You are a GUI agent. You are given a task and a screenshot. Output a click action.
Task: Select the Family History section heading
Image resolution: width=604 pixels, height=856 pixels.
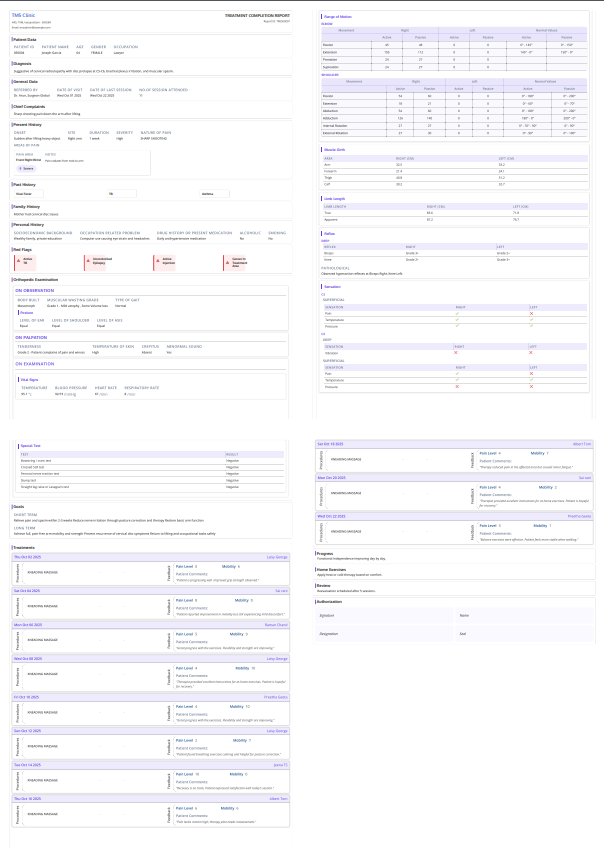click(x=26, y=206)
